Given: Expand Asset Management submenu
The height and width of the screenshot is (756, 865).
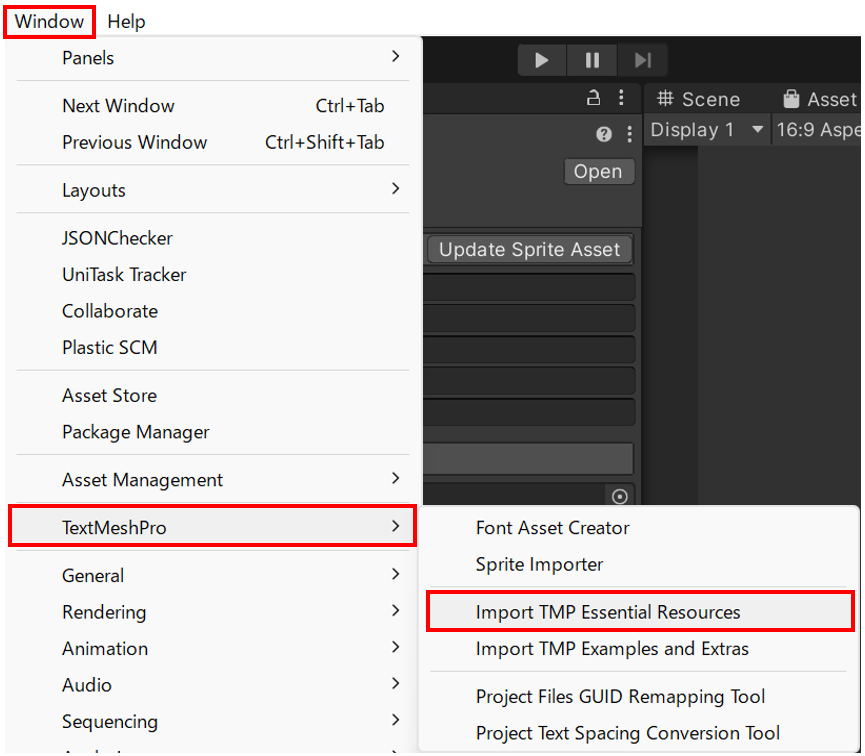Looking at the screenshot, I should (212, 480).
